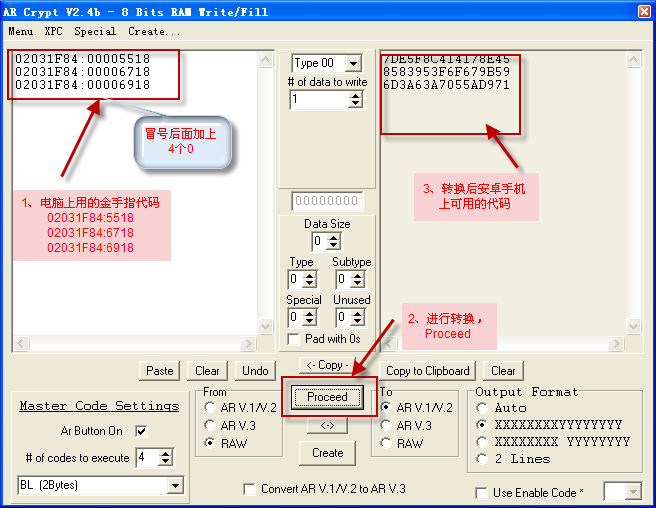The height and width of the screenshot is (508, 656).
Task: Toggle Pad with 0s checkbox
Action: click(x=294, y=339)
